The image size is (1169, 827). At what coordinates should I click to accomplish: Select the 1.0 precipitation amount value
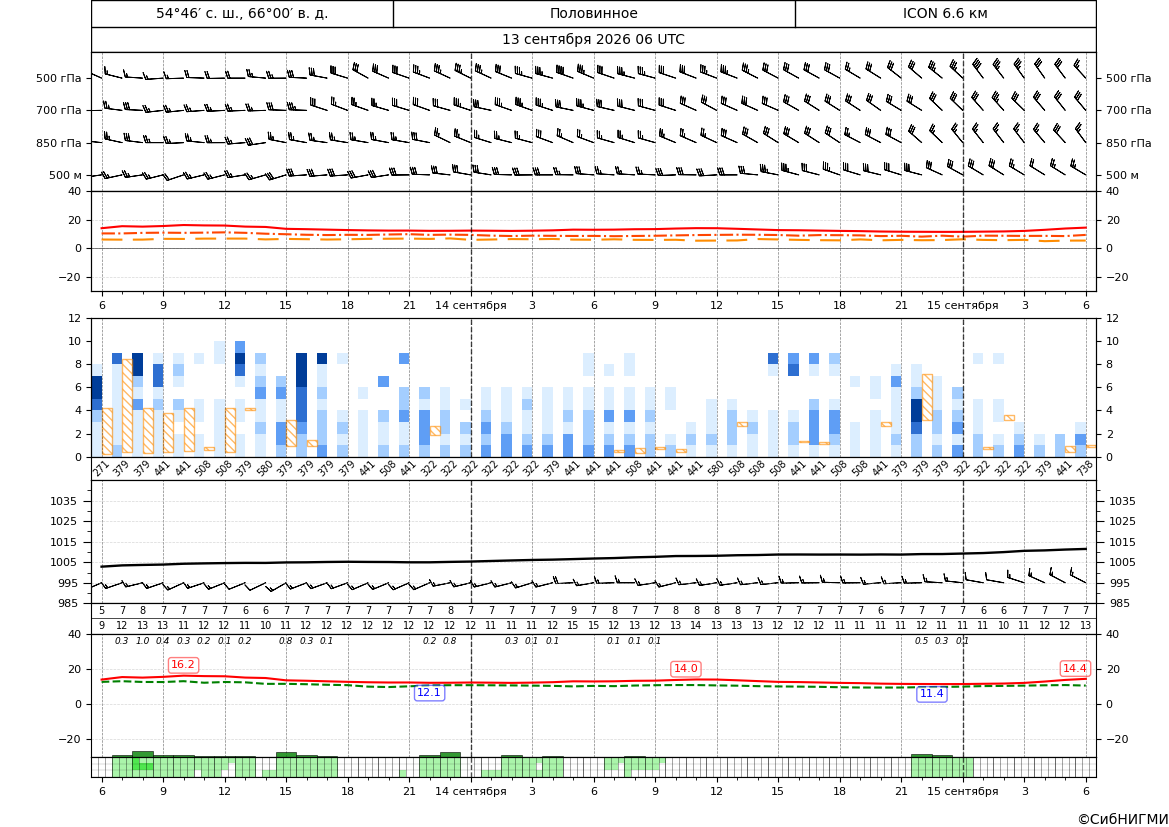[142, 641]
